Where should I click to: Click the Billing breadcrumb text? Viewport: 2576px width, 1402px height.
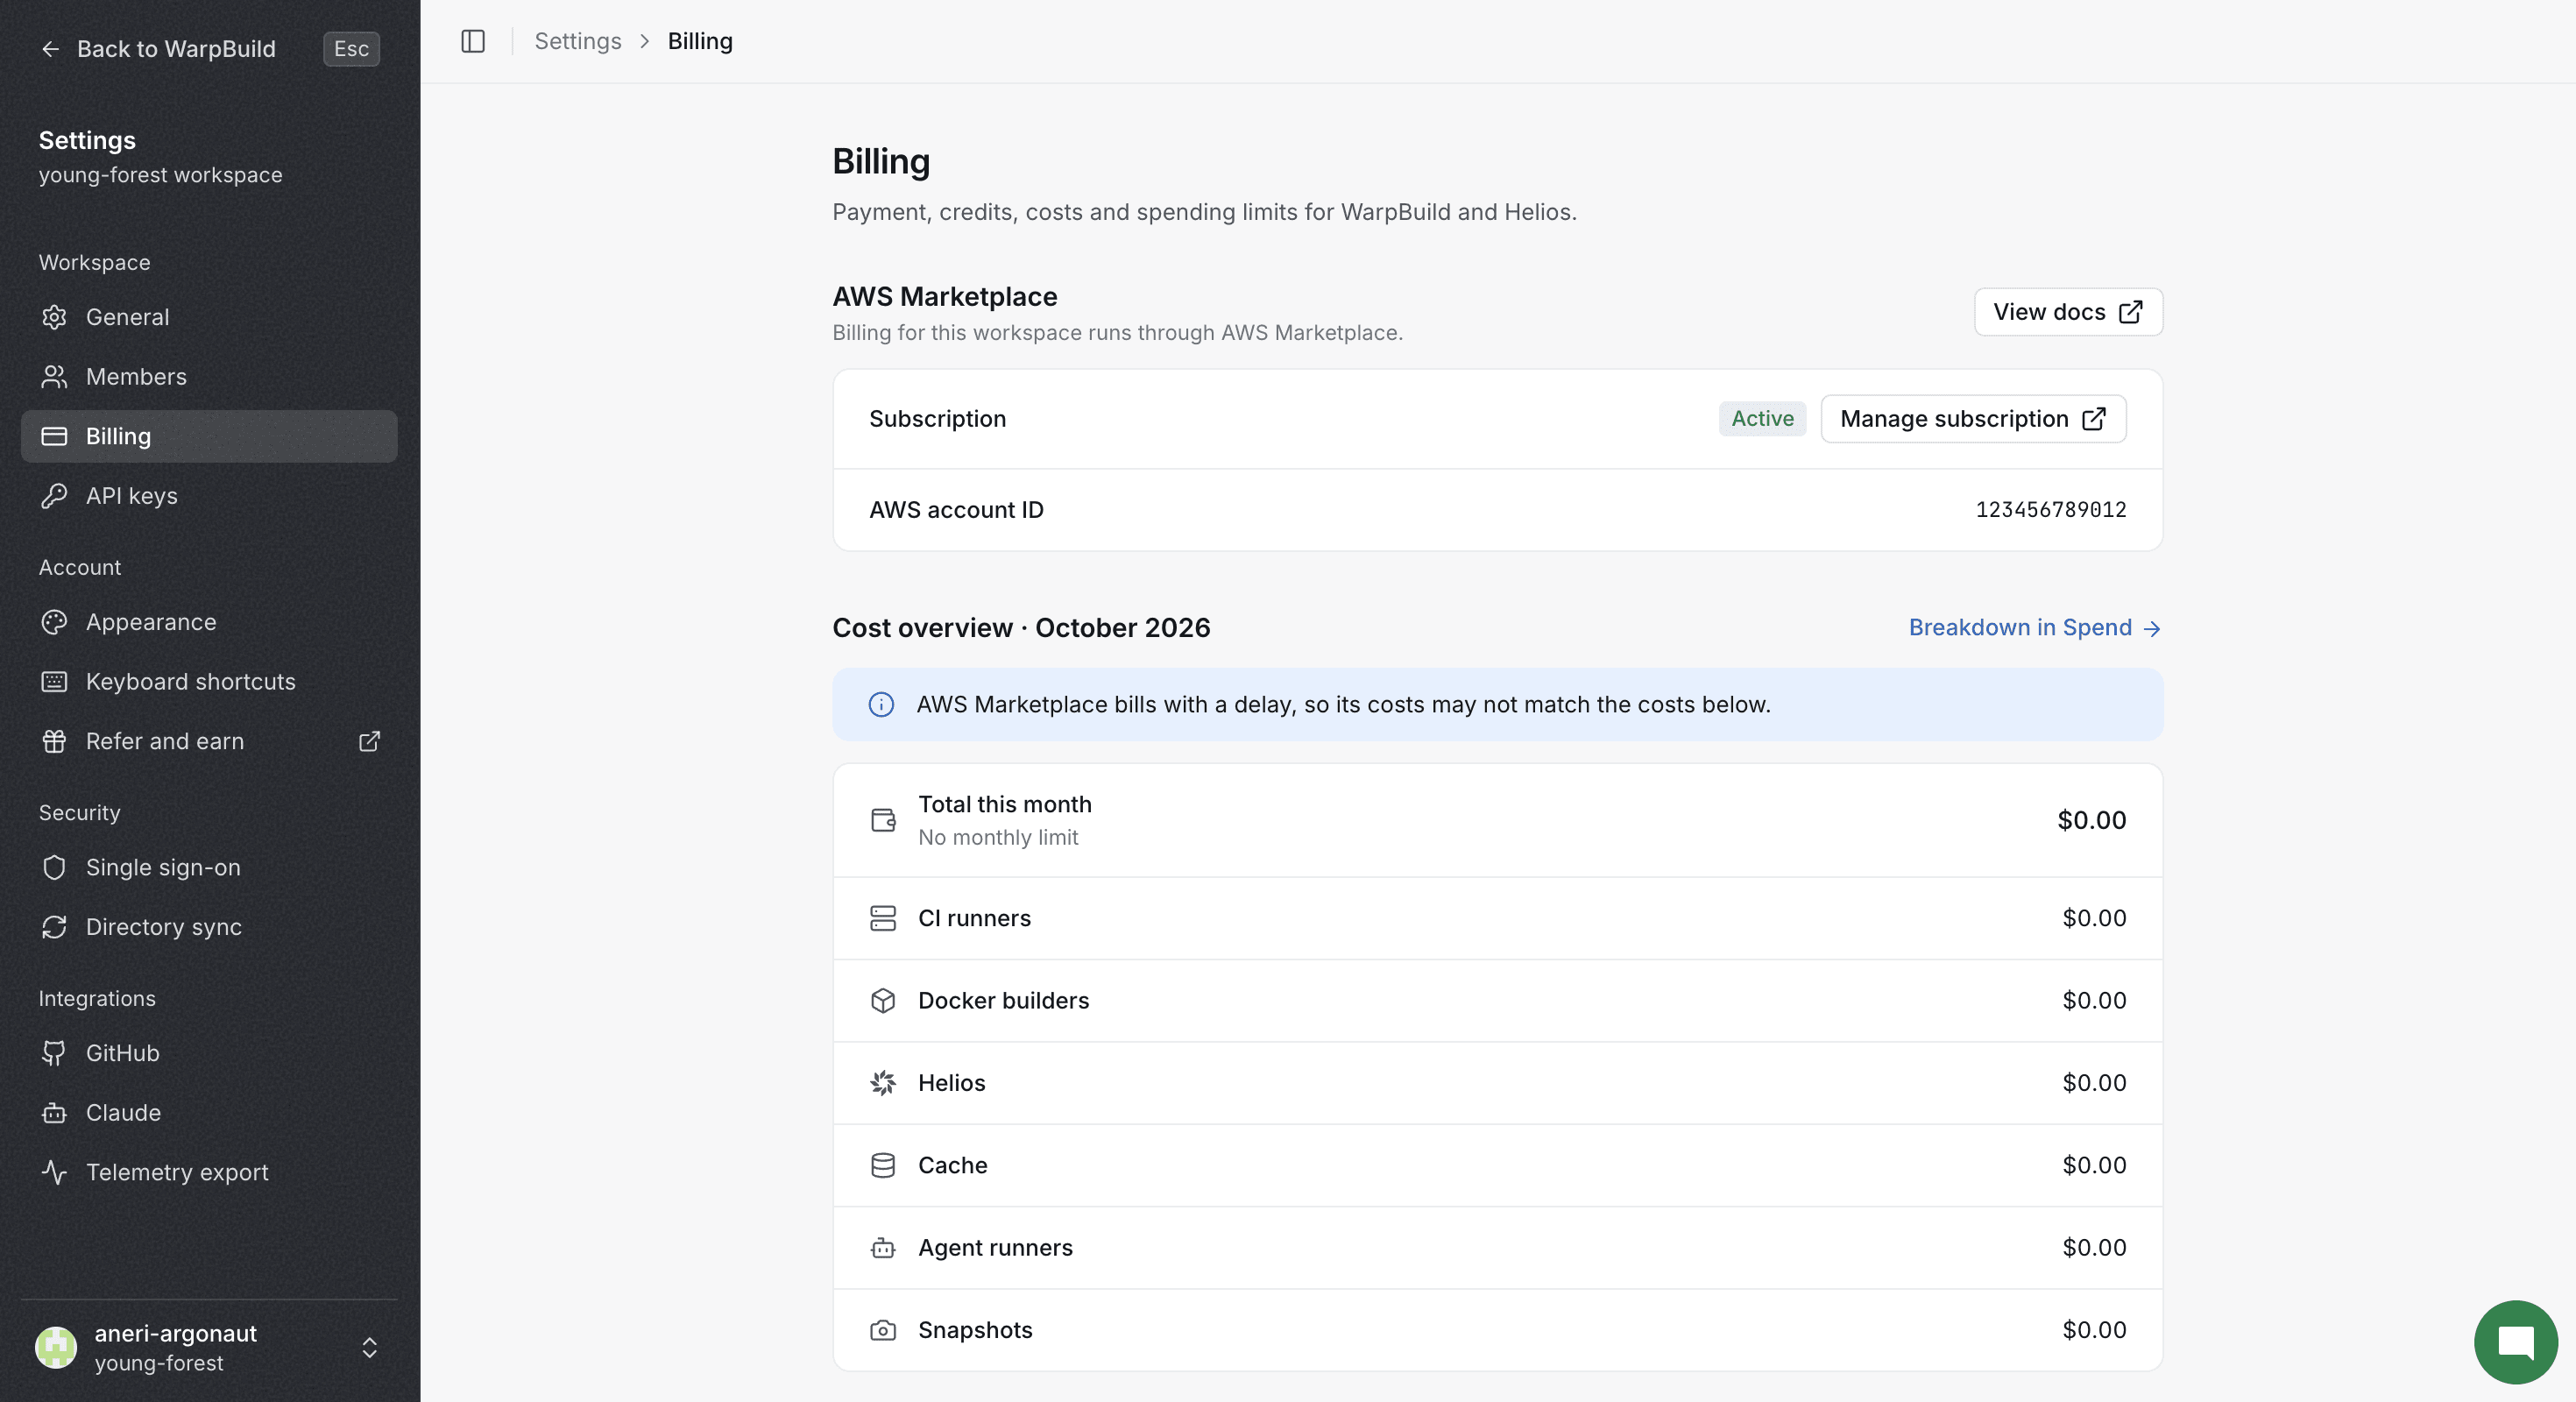tap(700, 41)
